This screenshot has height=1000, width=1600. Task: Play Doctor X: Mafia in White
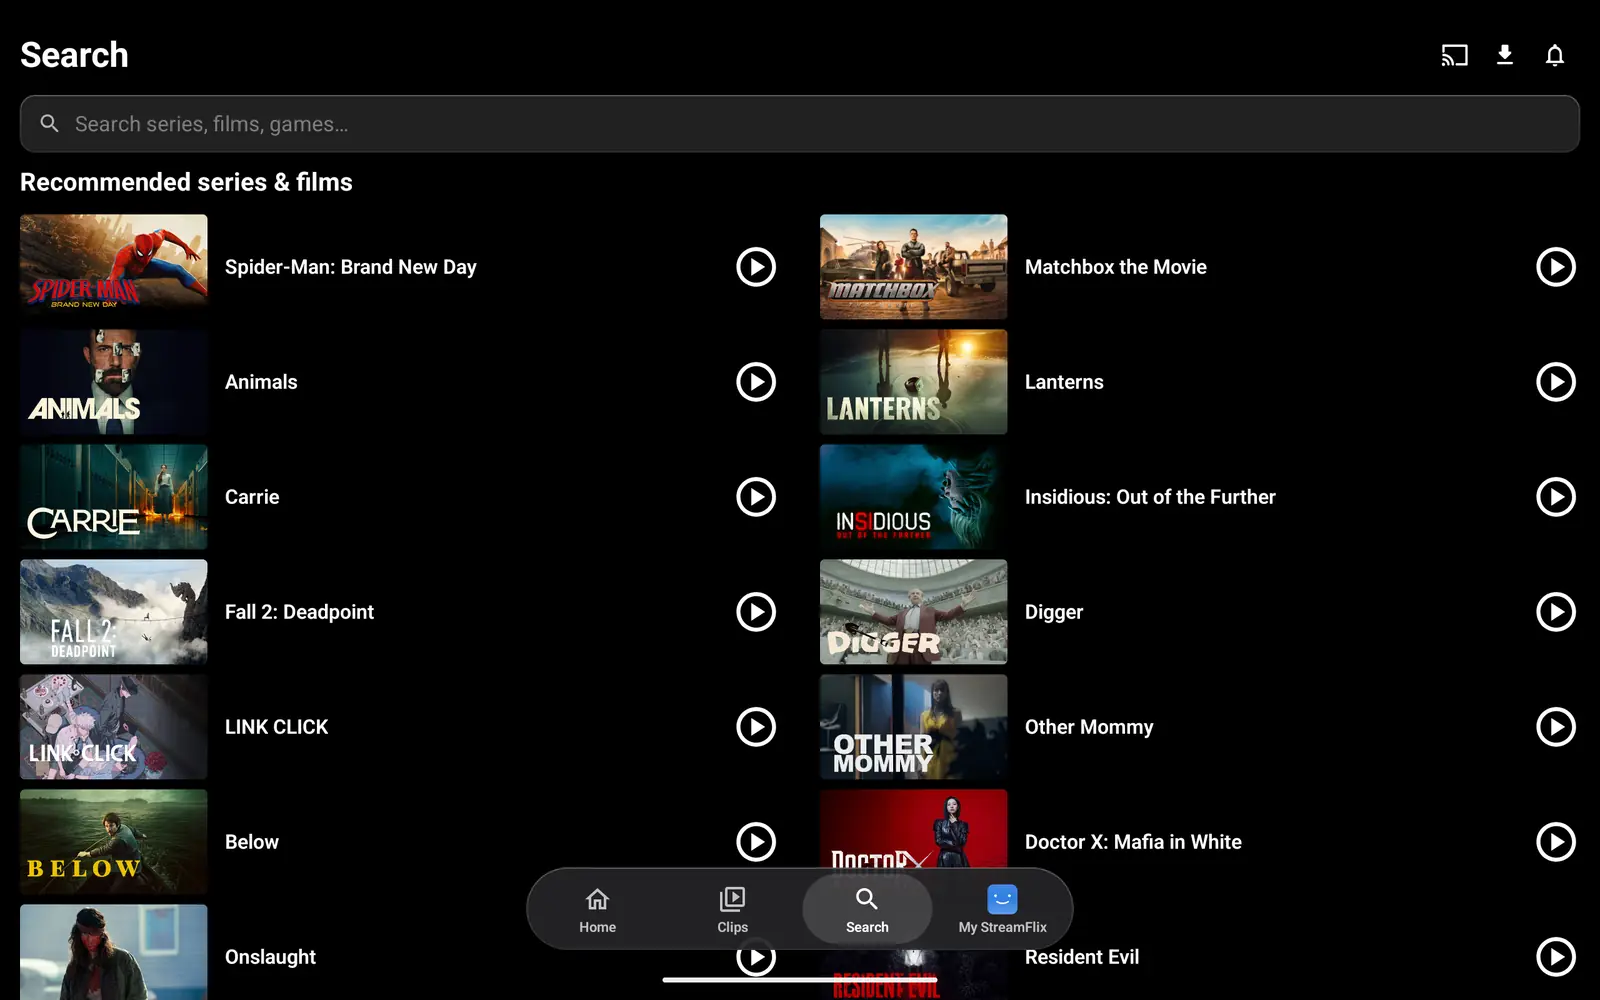pyautogui.click(x=1556, y=842)
